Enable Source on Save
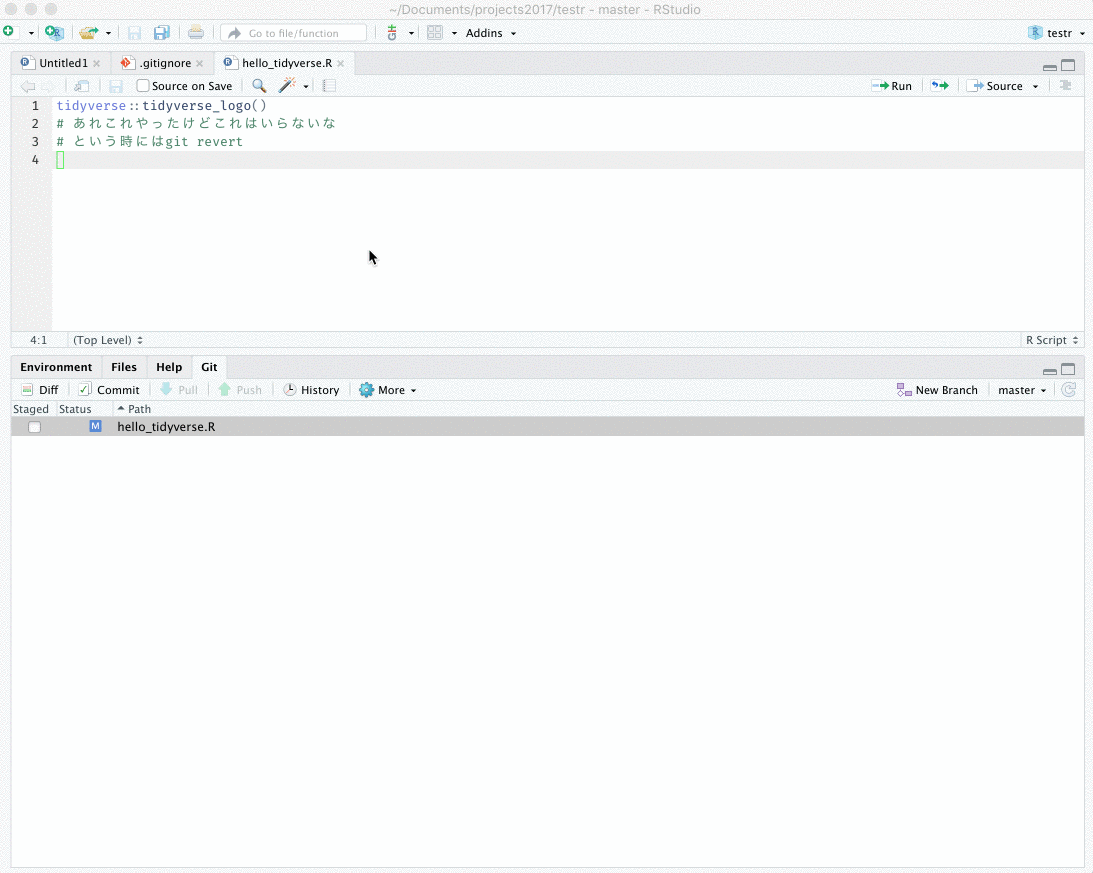This screenshot has width=1093, height=873. pos(143,85)
